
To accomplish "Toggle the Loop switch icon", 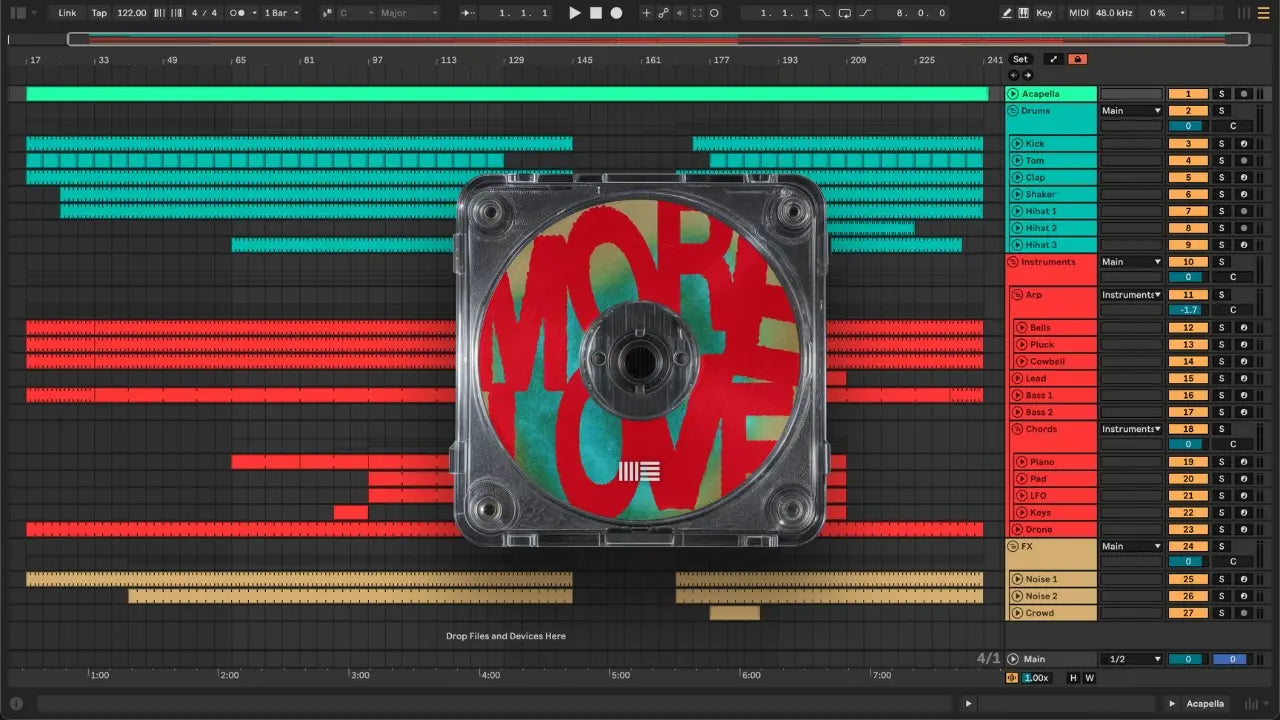I will pos(845,13).
